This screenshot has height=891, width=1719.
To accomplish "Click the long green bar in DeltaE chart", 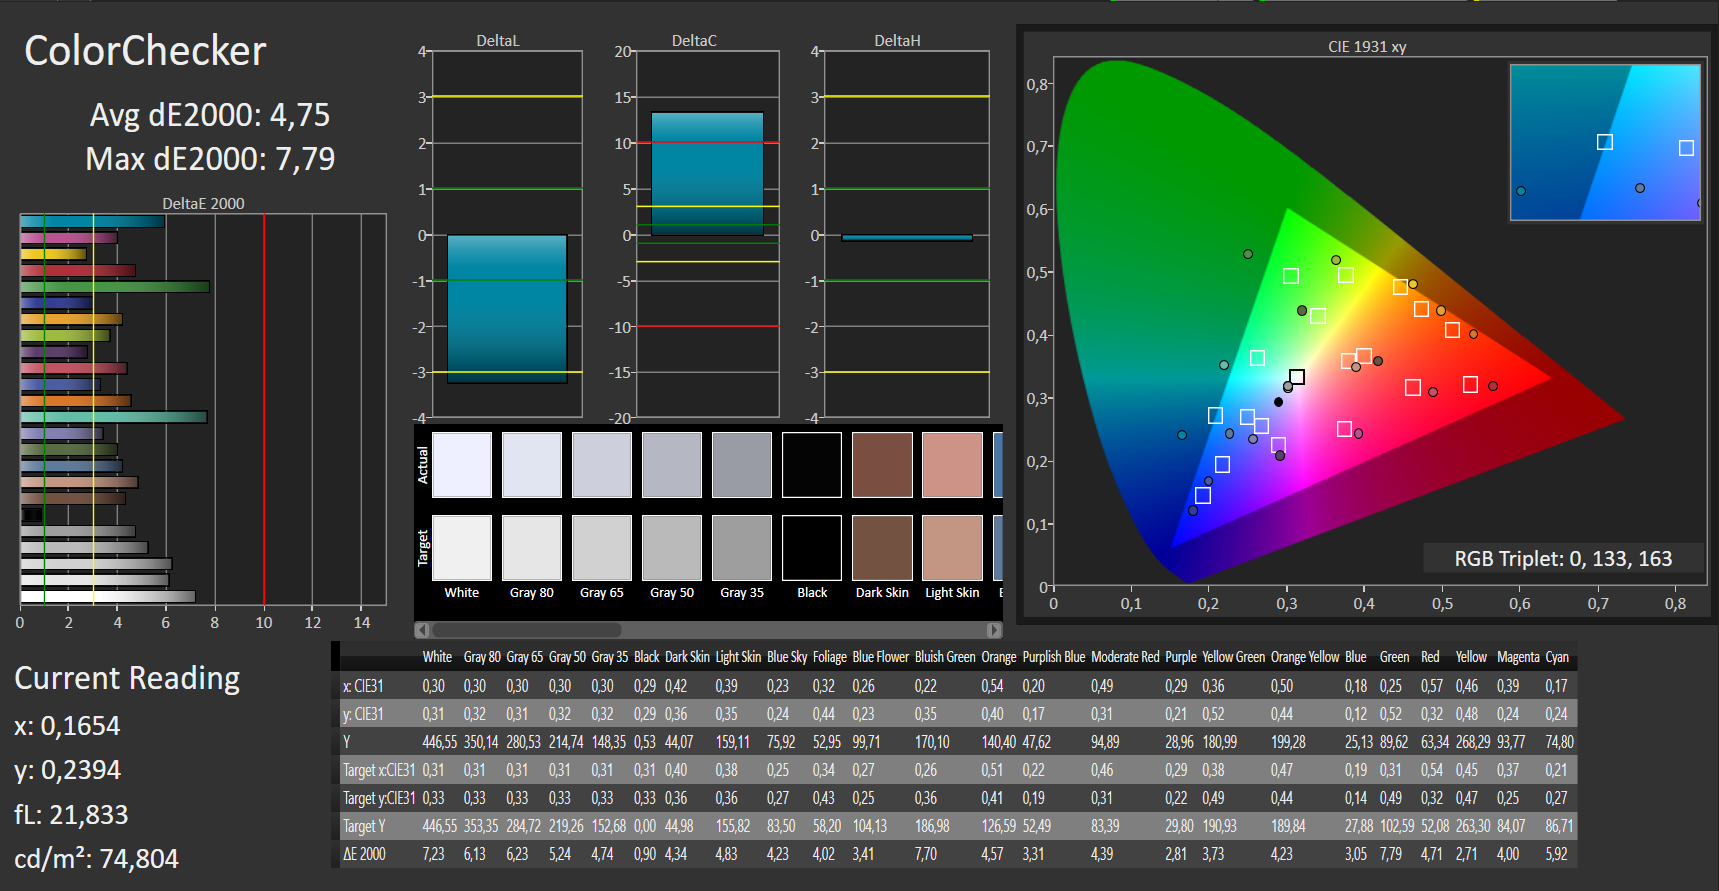I will tap(115, 287).
